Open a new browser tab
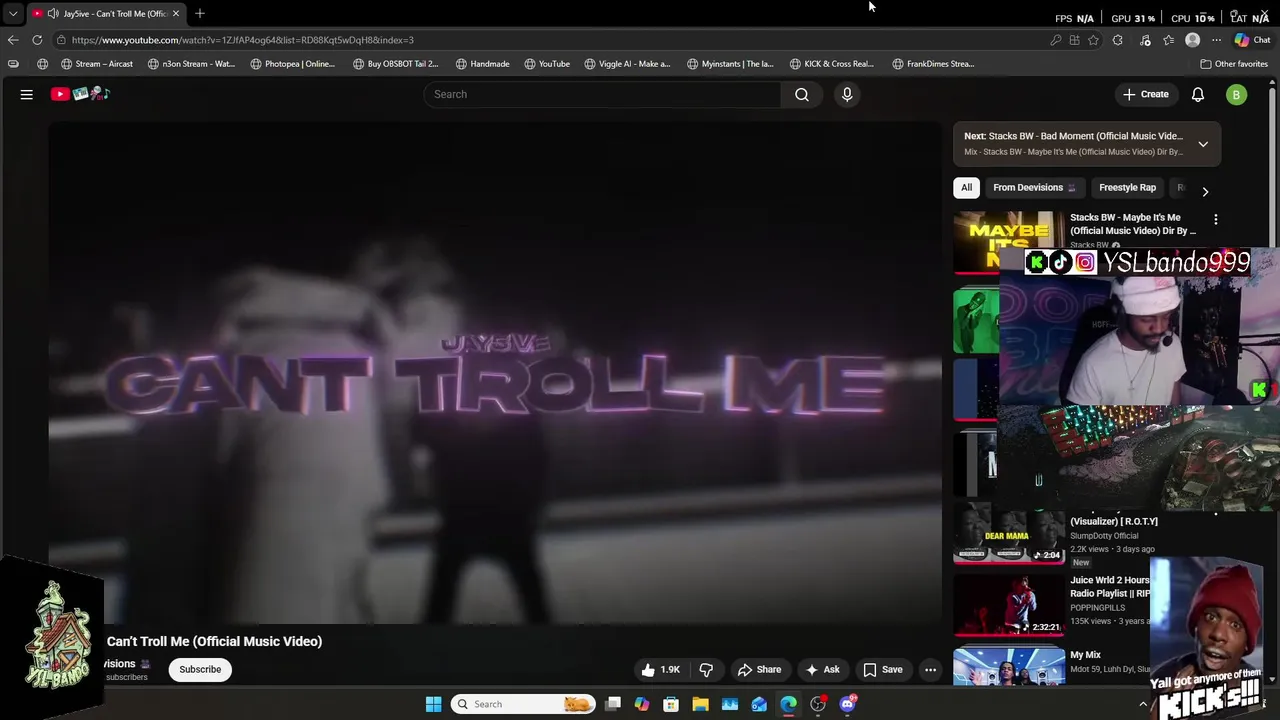Screen dimensions: 1280x720 pyautogui.click(x=200, y=13)
